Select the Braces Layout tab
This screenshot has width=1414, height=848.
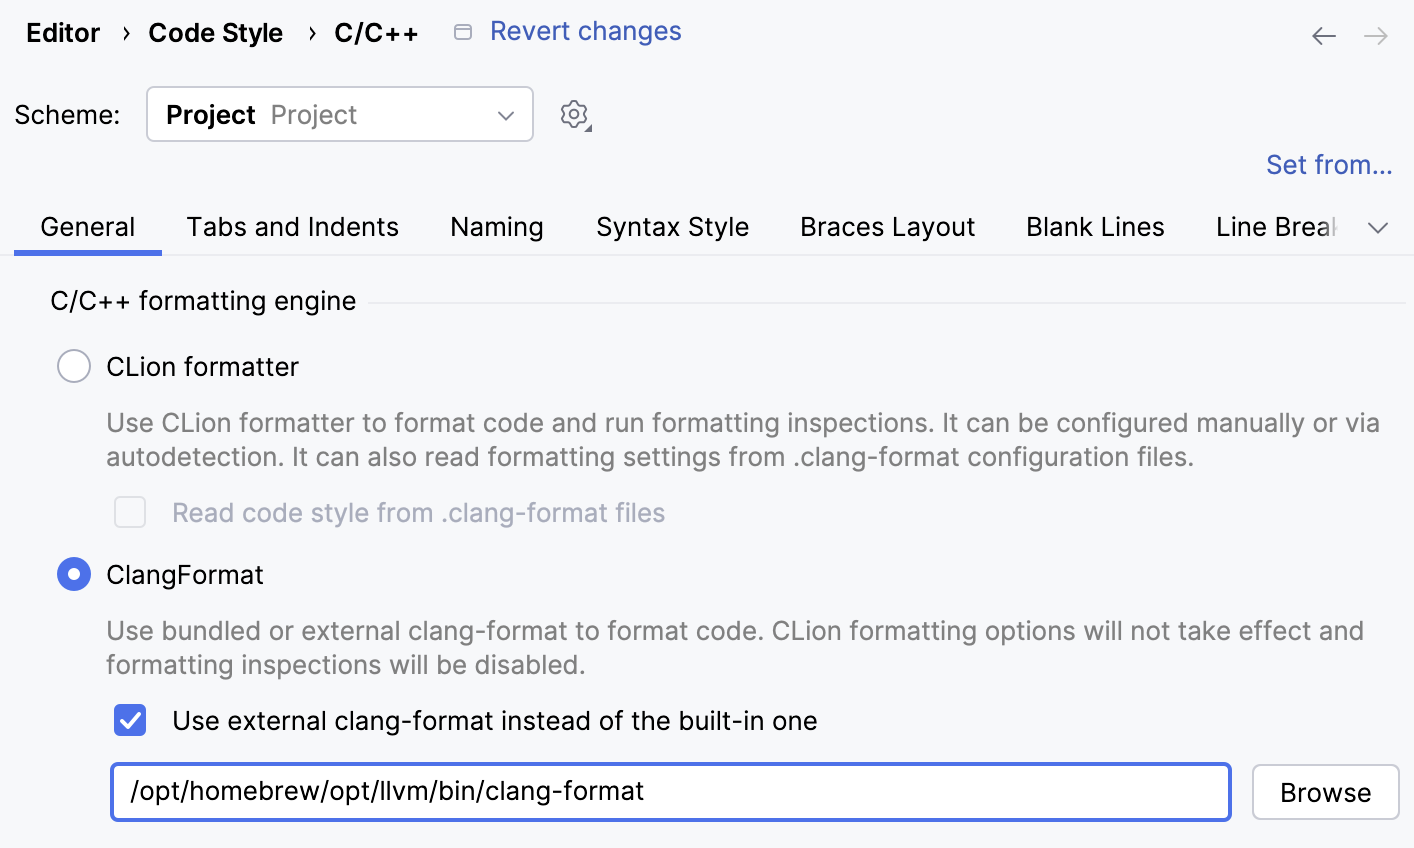[x=887, y=227]
